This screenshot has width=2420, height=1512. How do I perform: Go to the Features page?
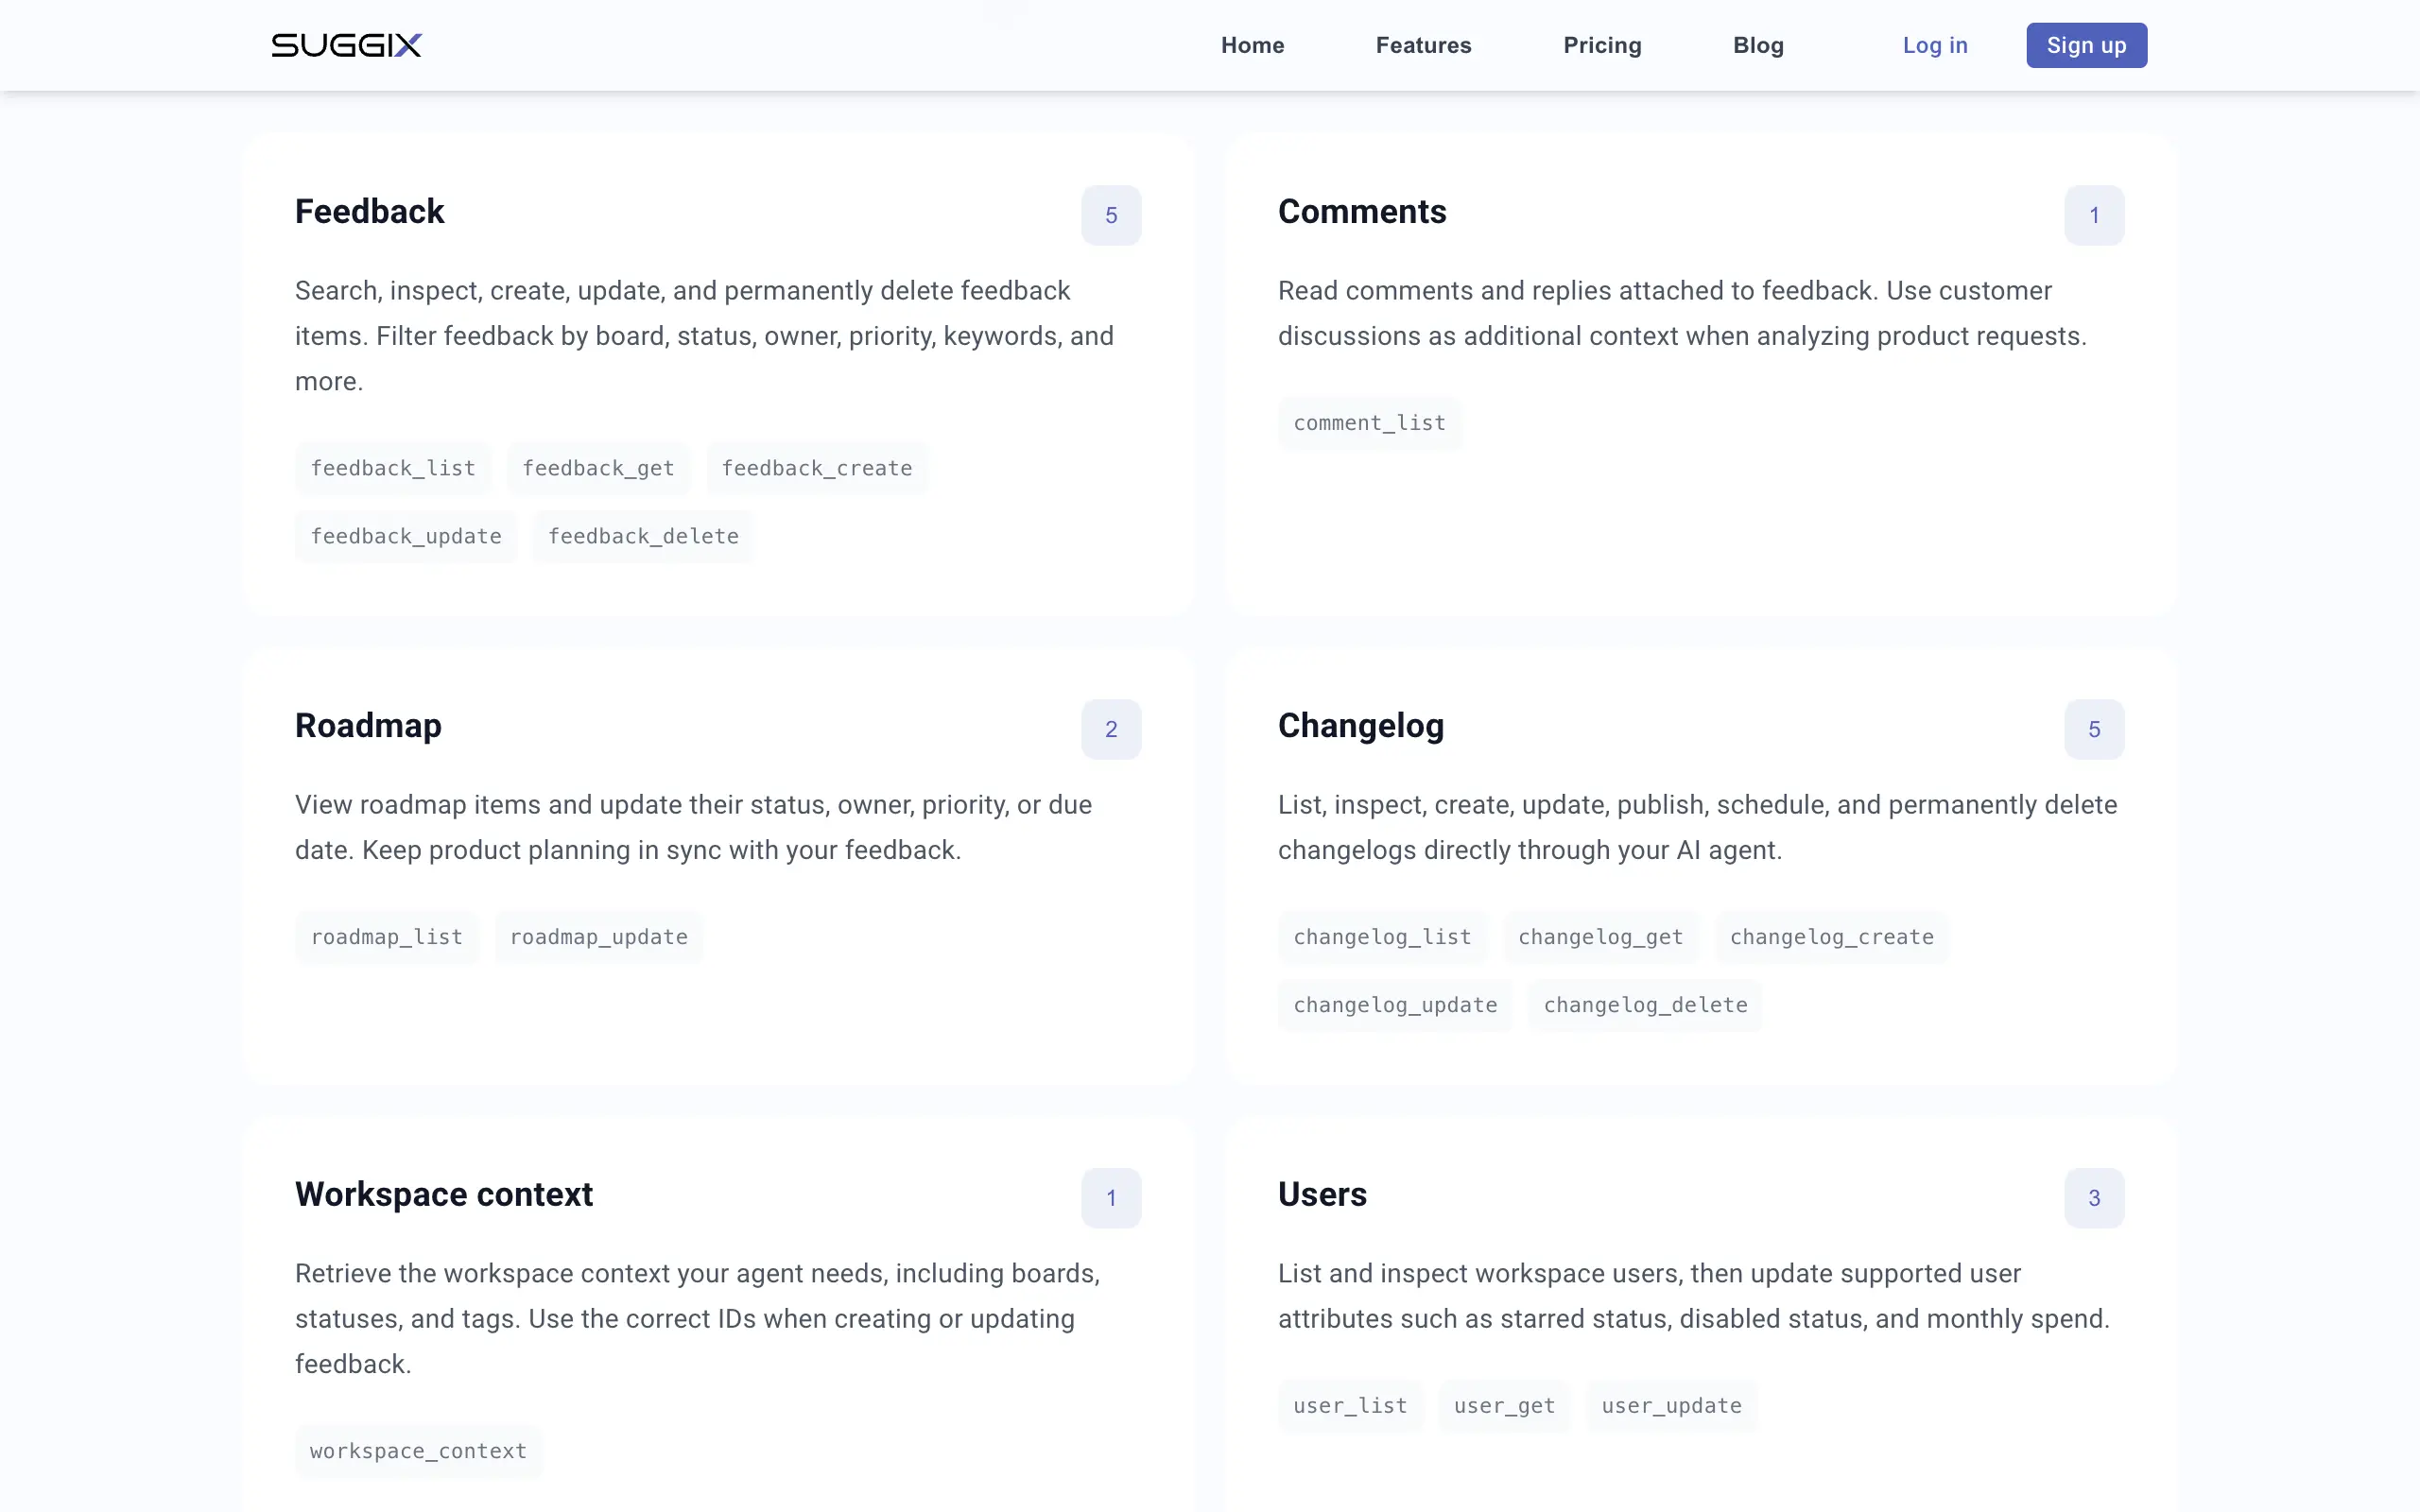[1423, 45]
